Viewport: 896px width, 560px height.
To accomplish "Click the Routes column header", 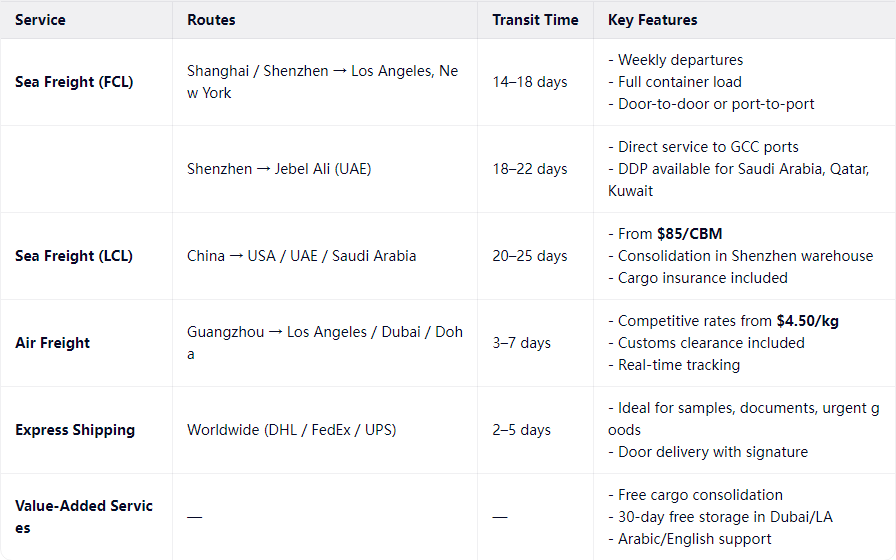I will tap(211, 20).
